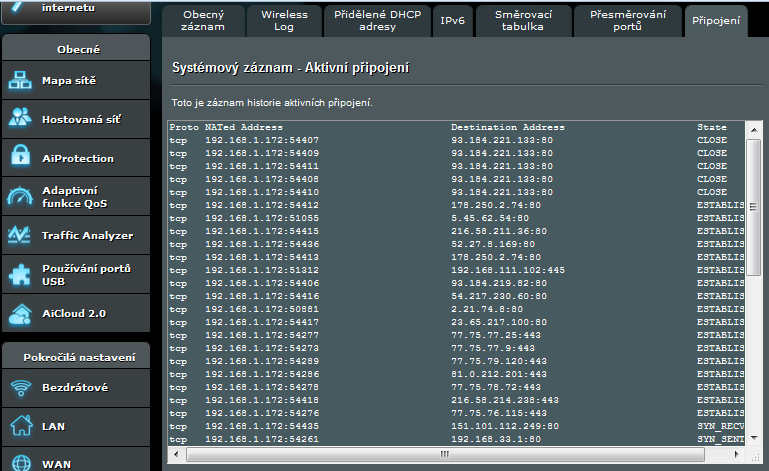The image size is (769, 471).
Task: Open Adaptivní funkce QoS gauge icon
Action: click(21, 196)
